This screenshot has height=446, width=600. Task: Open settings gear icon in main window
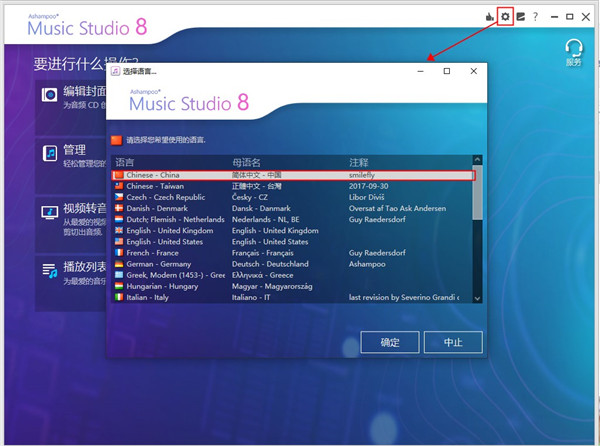coord(505,16)
